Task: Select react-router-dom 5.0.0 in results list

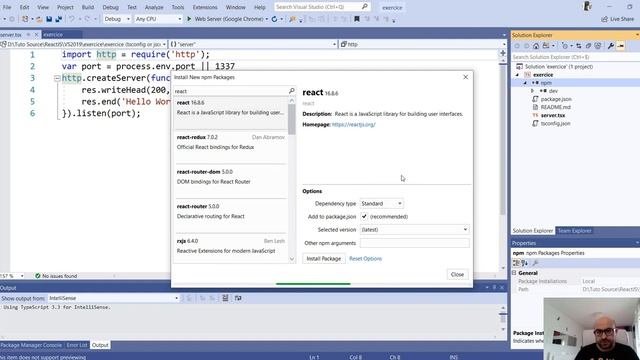Action: 231,182
